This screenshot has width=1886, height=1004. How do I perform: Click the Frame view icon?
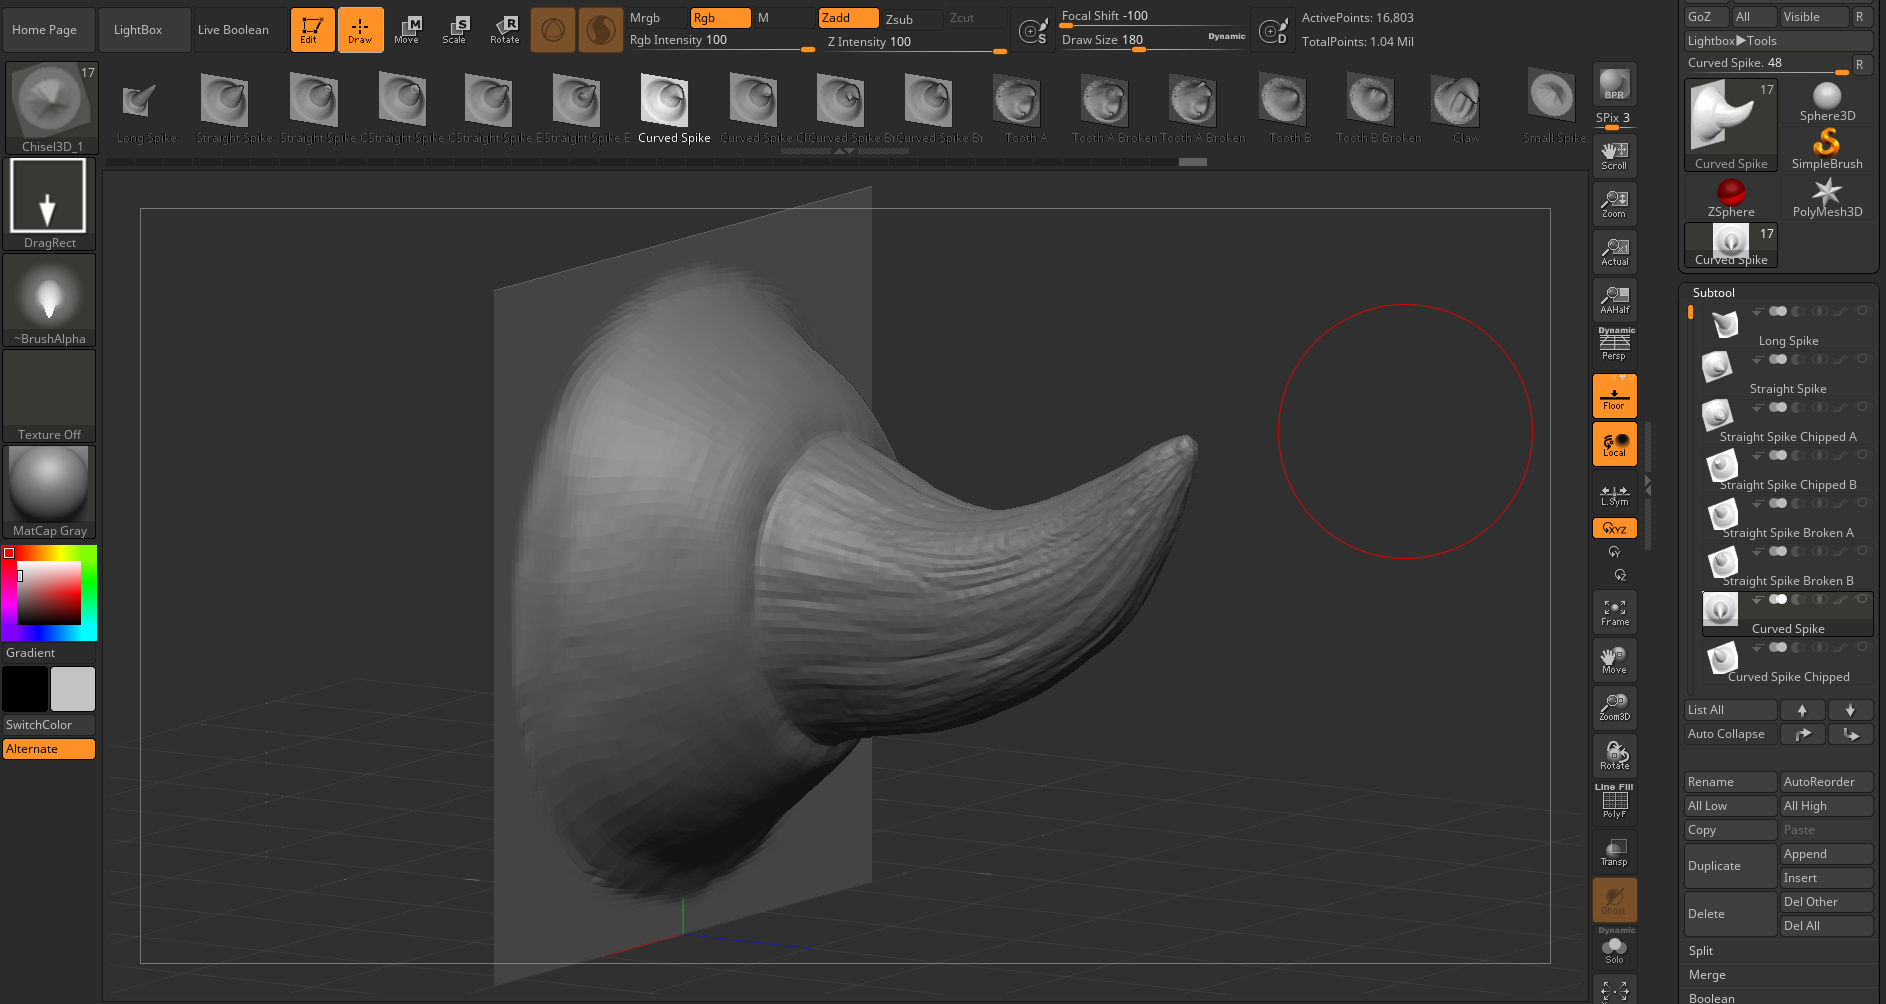tap(1614, 612)
